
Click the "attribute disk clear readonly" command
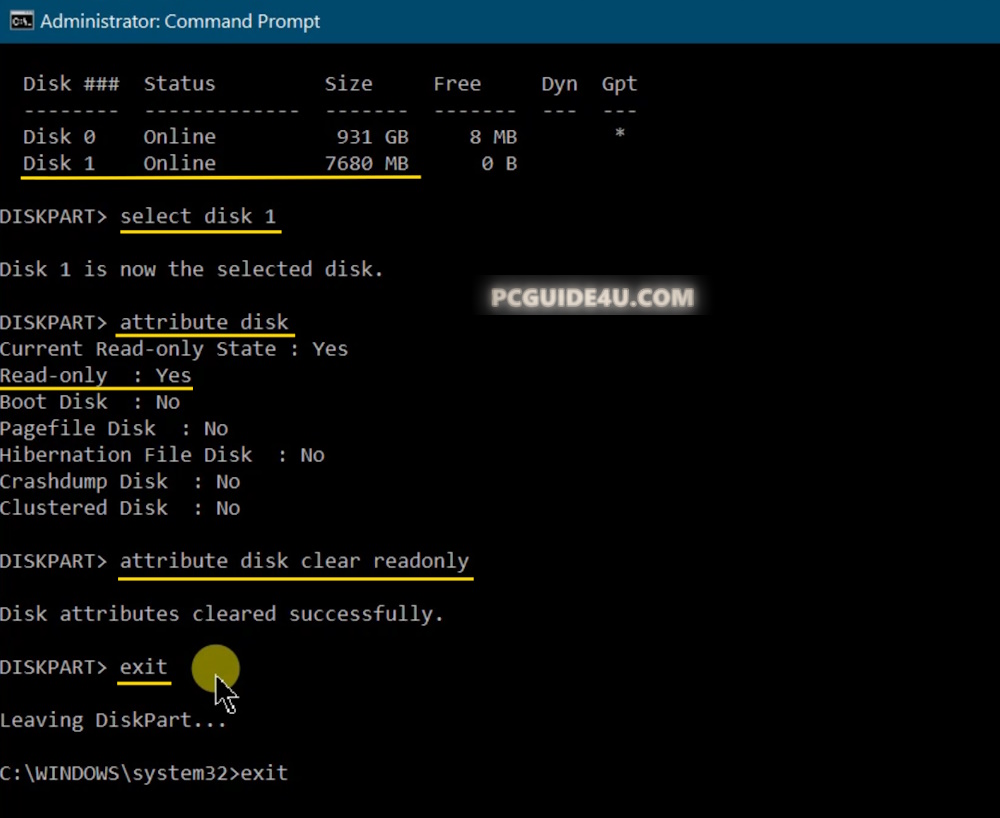tap(294, 561)
